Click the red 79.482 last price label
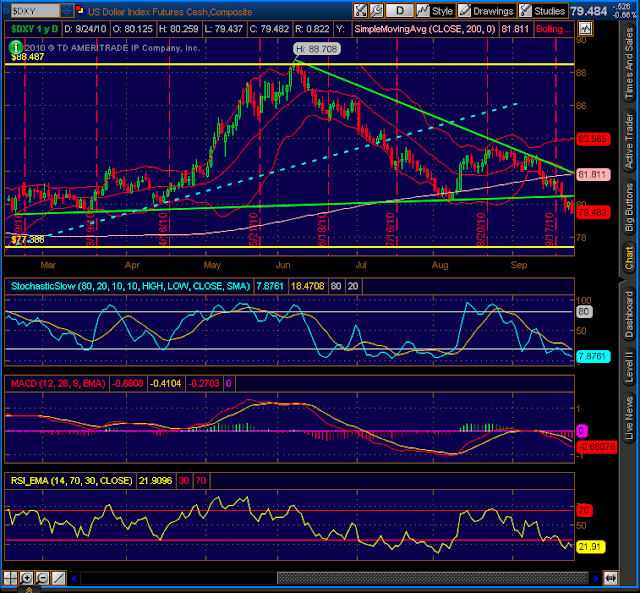Viewport: 640px width, 593px height. (x=593, y=212)
